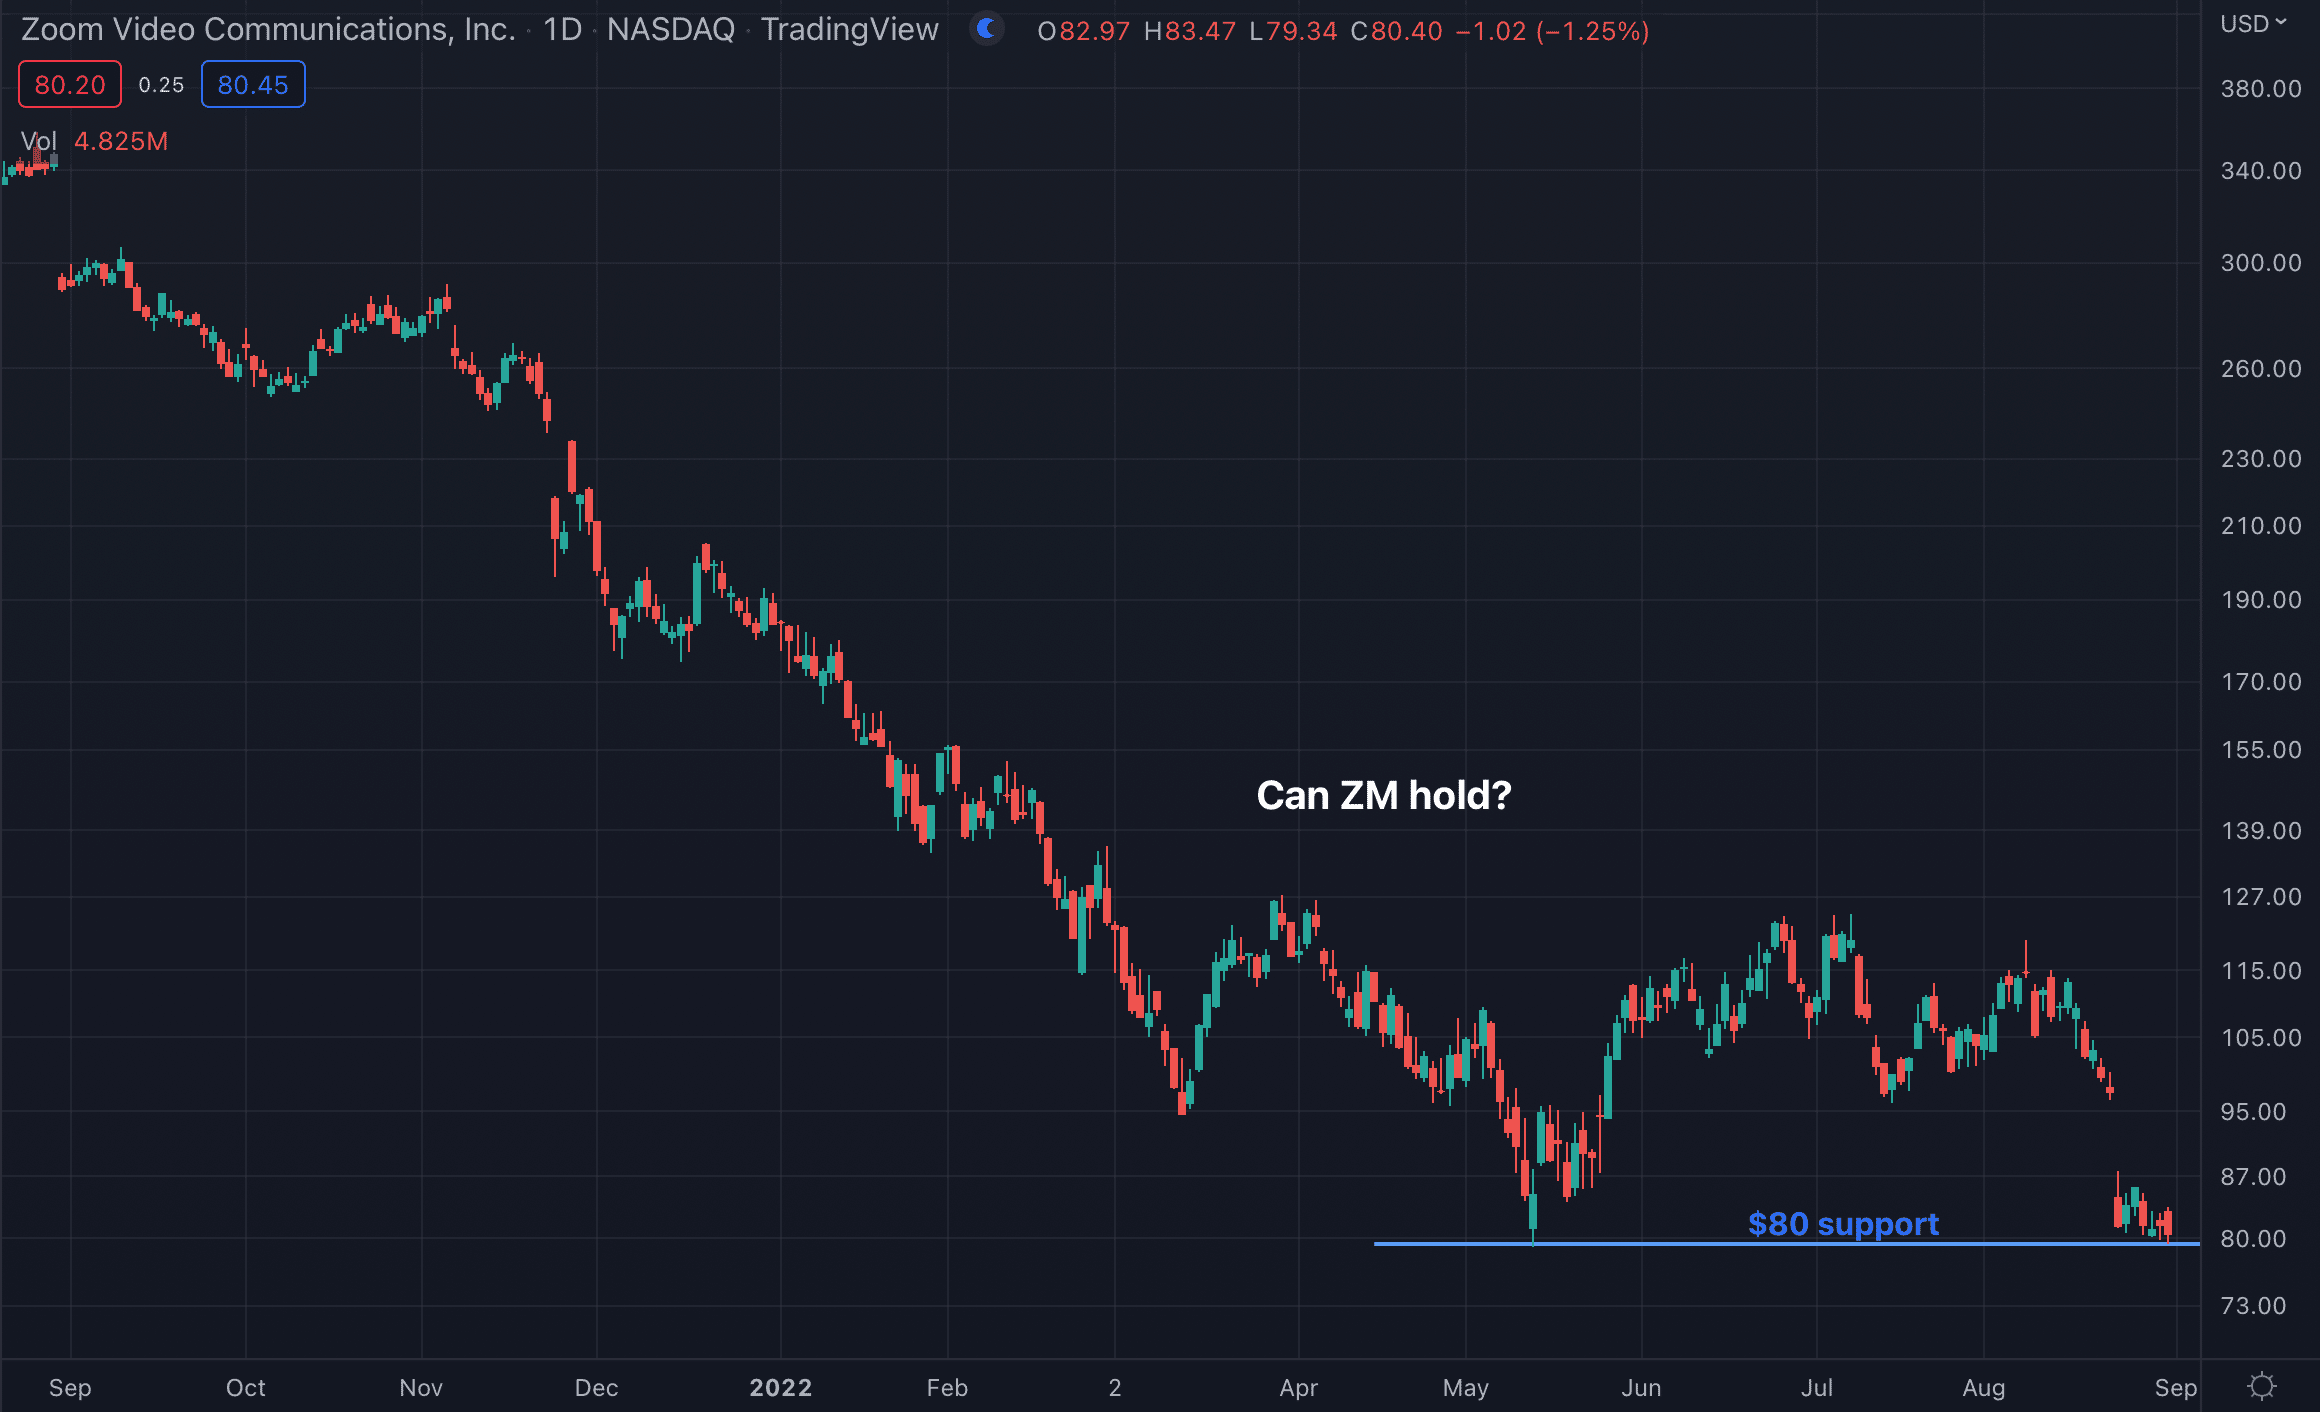2320x1412 pixels.
Task: Open the USD currency dropdown
Action: pyautogui.click(x=2253, y=24)
